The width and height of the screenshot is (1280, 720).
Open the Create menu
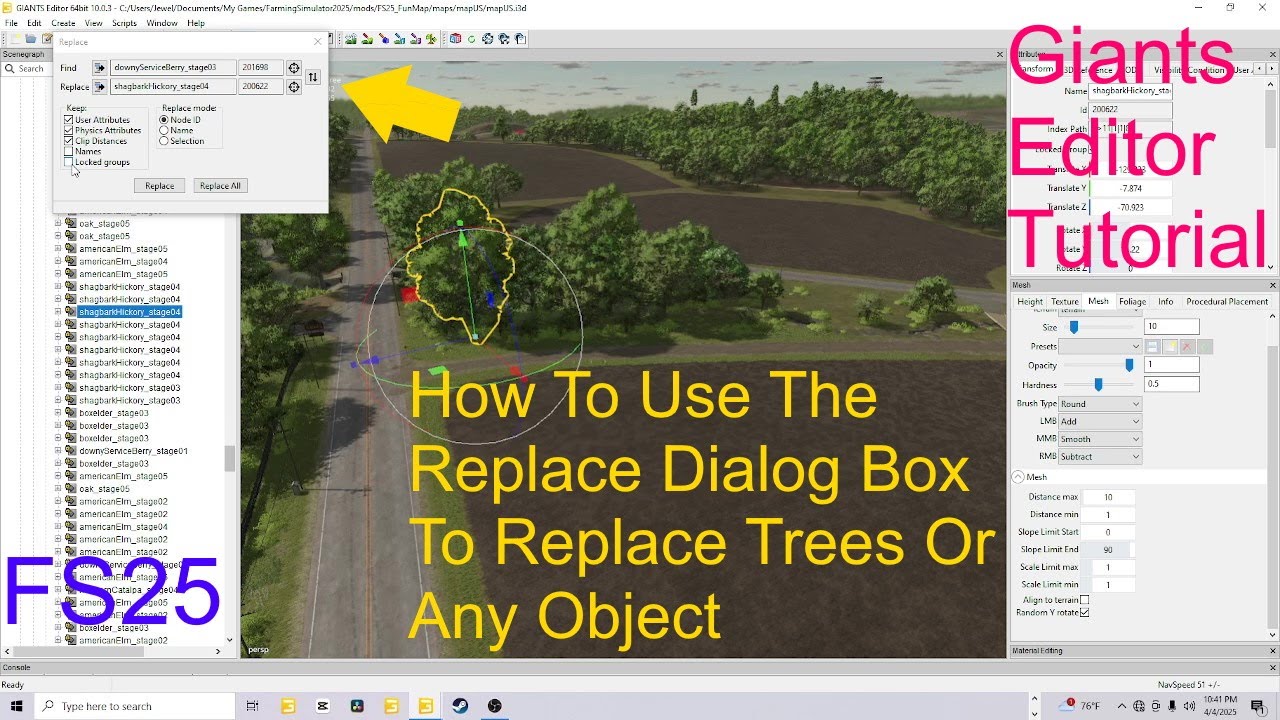[x=63, y=23]
